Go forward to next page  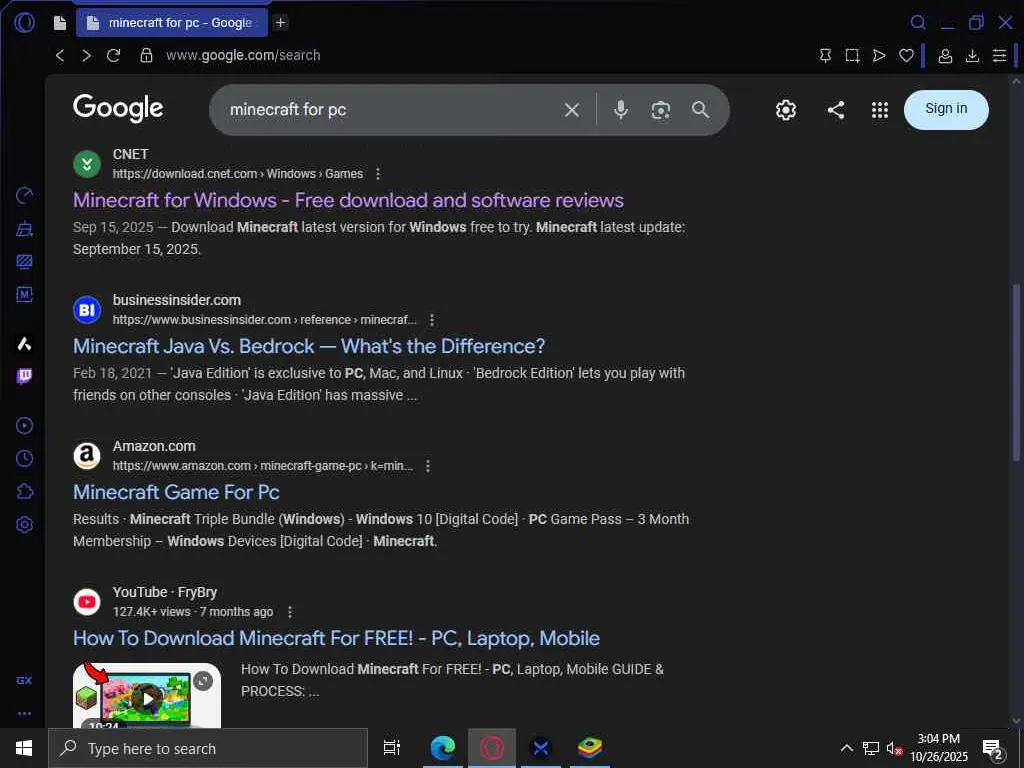click(86, 56)
